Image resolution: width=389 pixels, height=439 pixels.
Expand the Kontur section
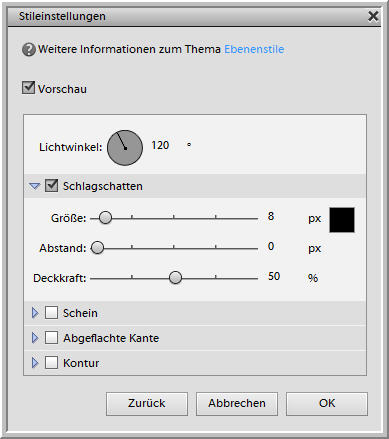[35, 363]
